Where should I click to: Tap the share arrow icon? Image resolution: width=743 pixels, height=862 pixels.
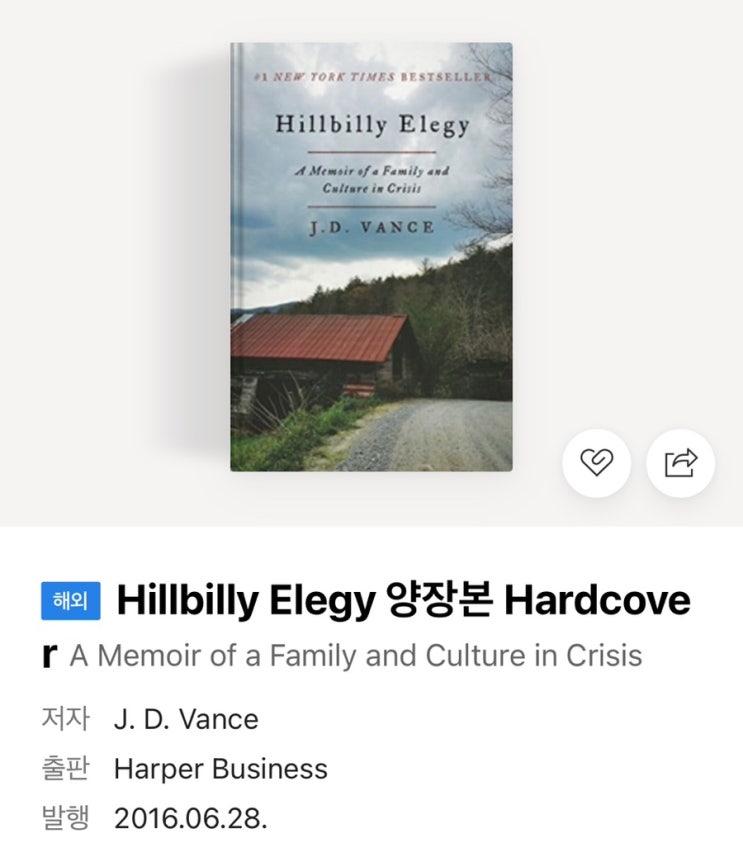(x=681, y=463)
